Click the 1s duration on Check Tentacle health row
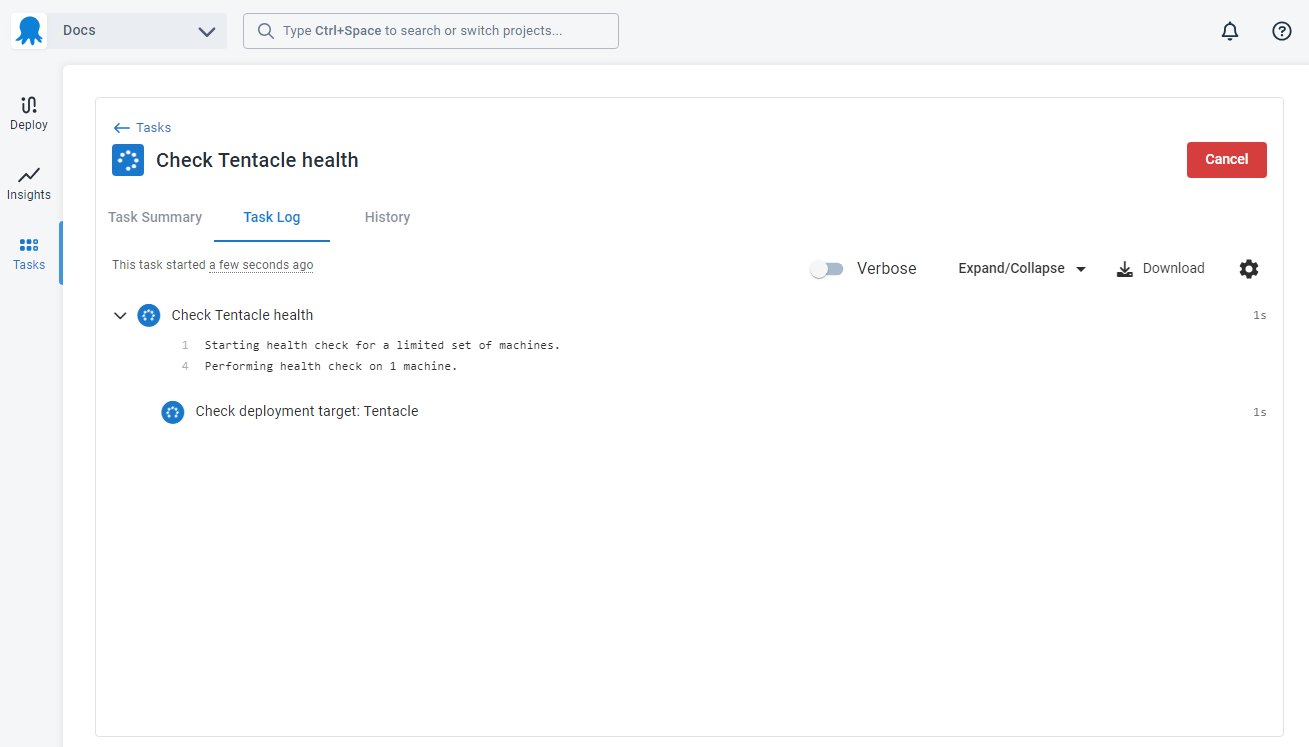1309x747 pixels. pos(1259,316)
